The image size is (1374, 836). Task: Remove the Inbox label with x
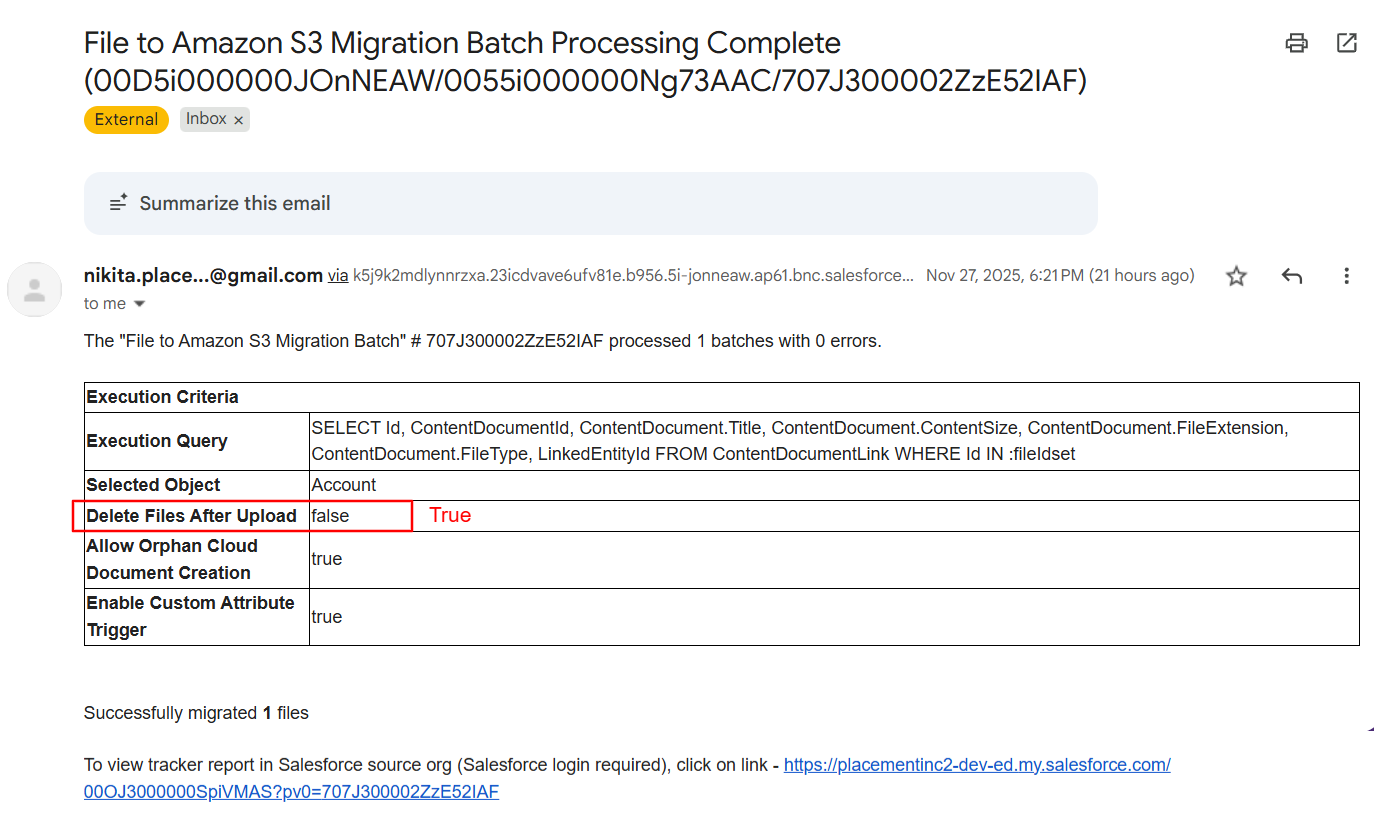click(239, 120)
